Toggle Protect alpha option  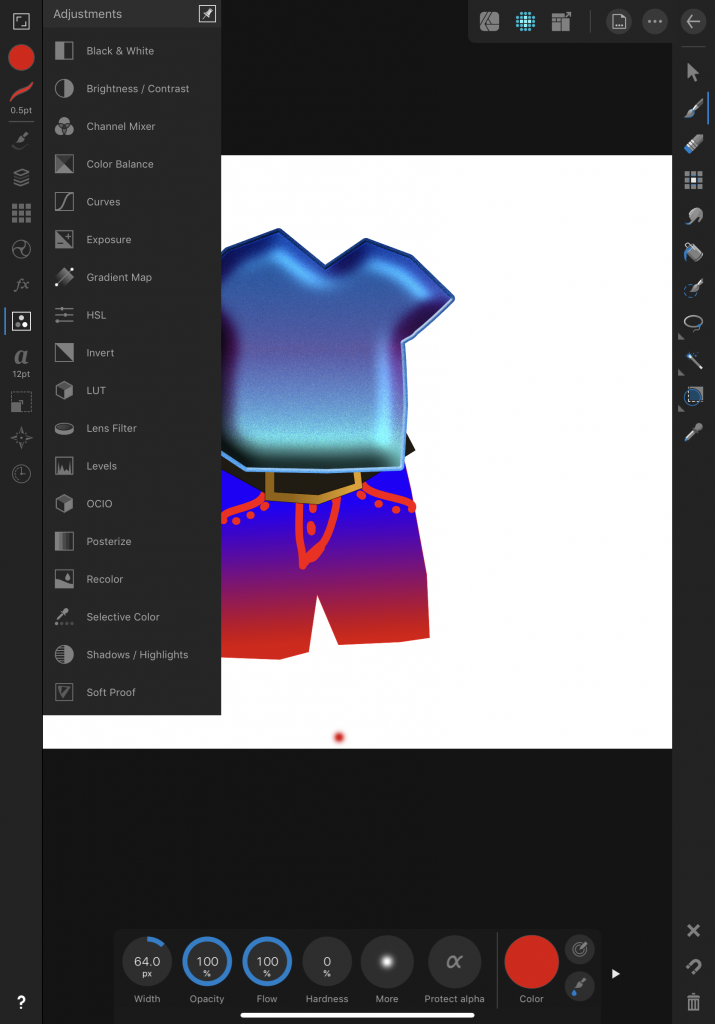(x=454, y=961)
